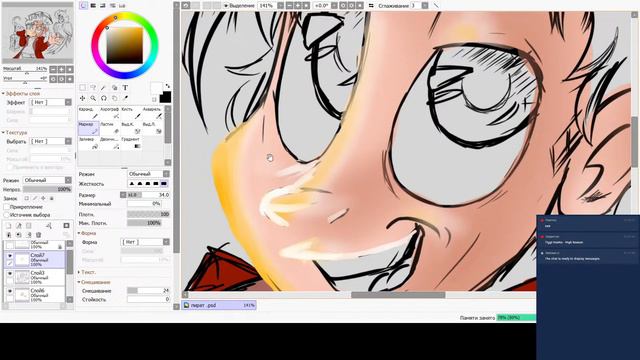This screenshot has width=640, height=360.
Task: Zoom in with top toolbar plus button
Action: (298, 6)
